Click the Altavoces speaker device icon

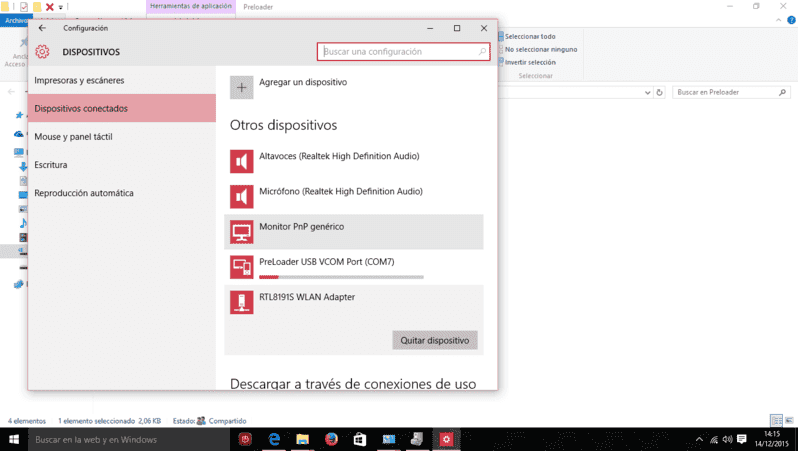click(x=241, y=161)
